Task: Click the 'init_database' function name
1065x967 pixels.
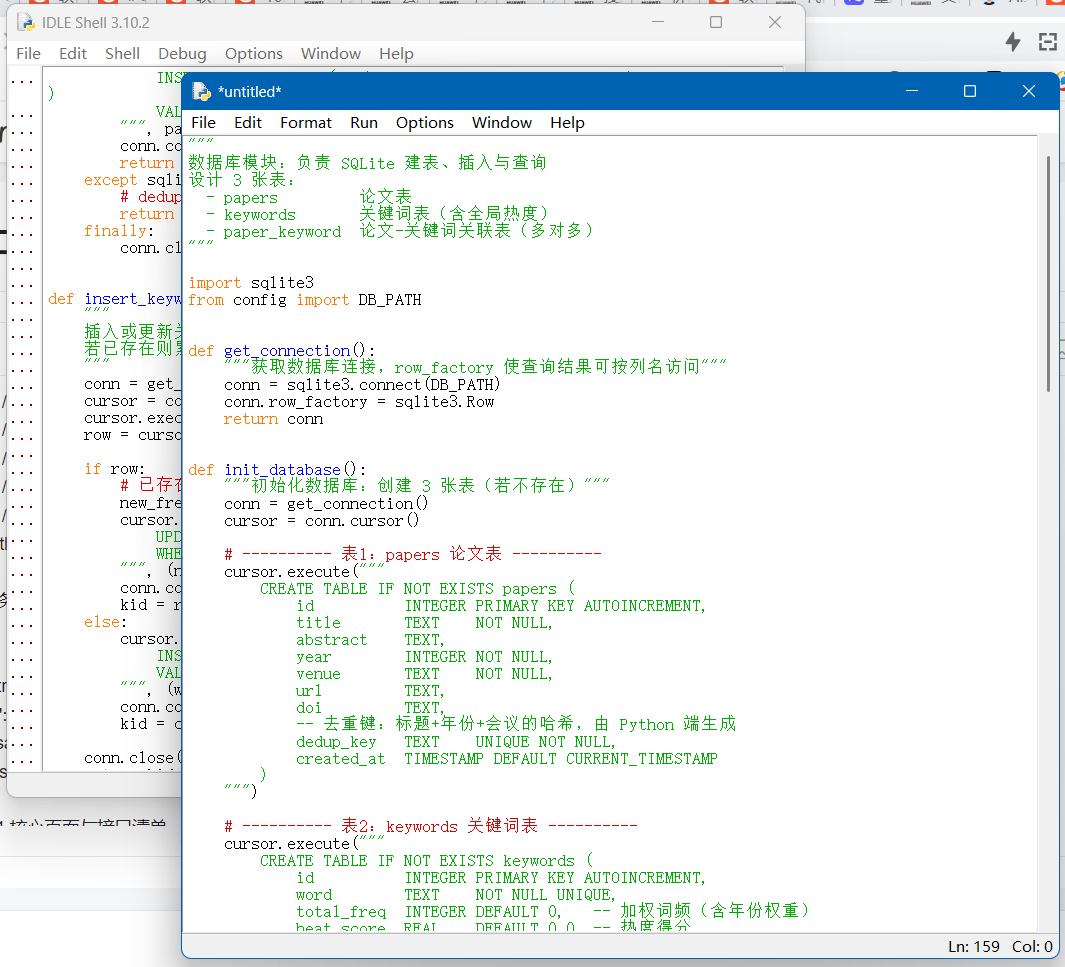Action: [282, 469]
